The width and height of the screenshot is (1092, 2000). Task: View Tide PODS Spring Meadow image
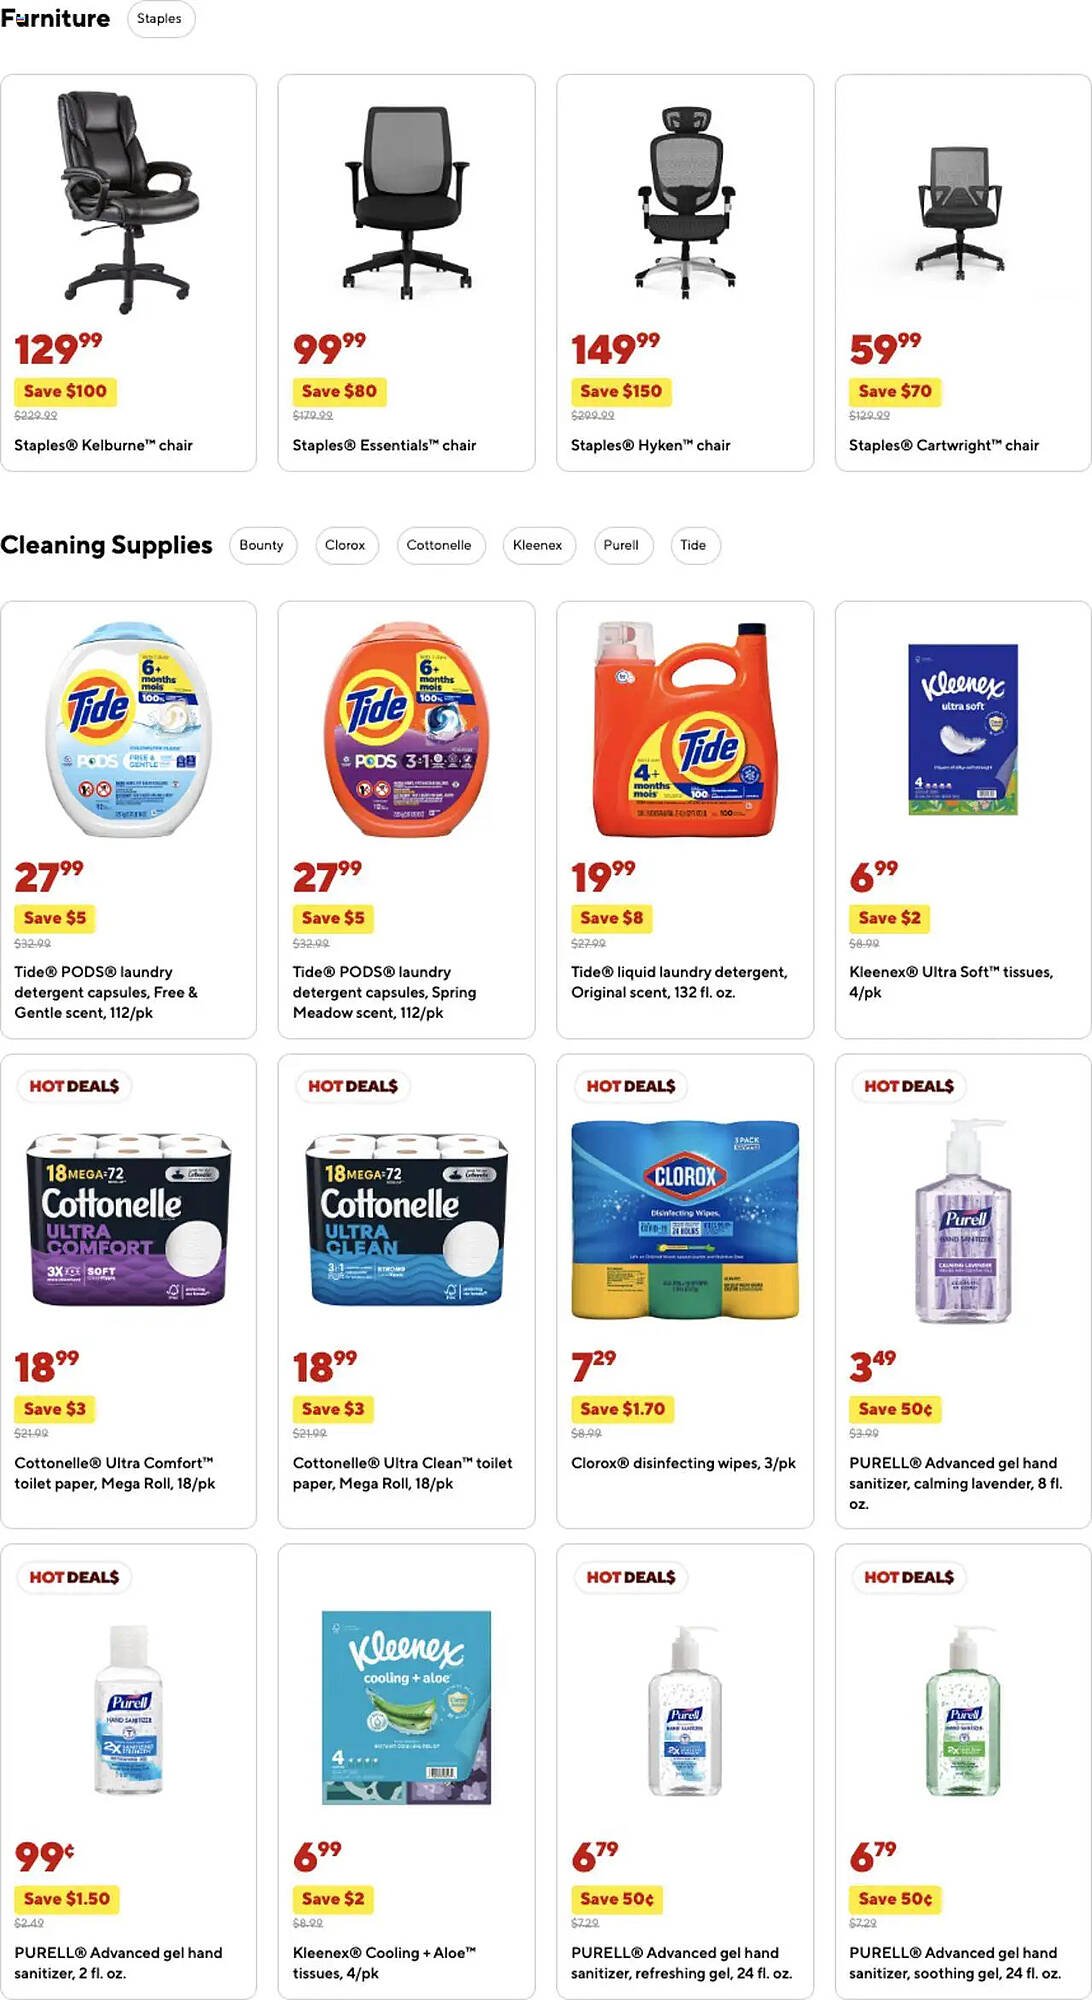point(406,729)
